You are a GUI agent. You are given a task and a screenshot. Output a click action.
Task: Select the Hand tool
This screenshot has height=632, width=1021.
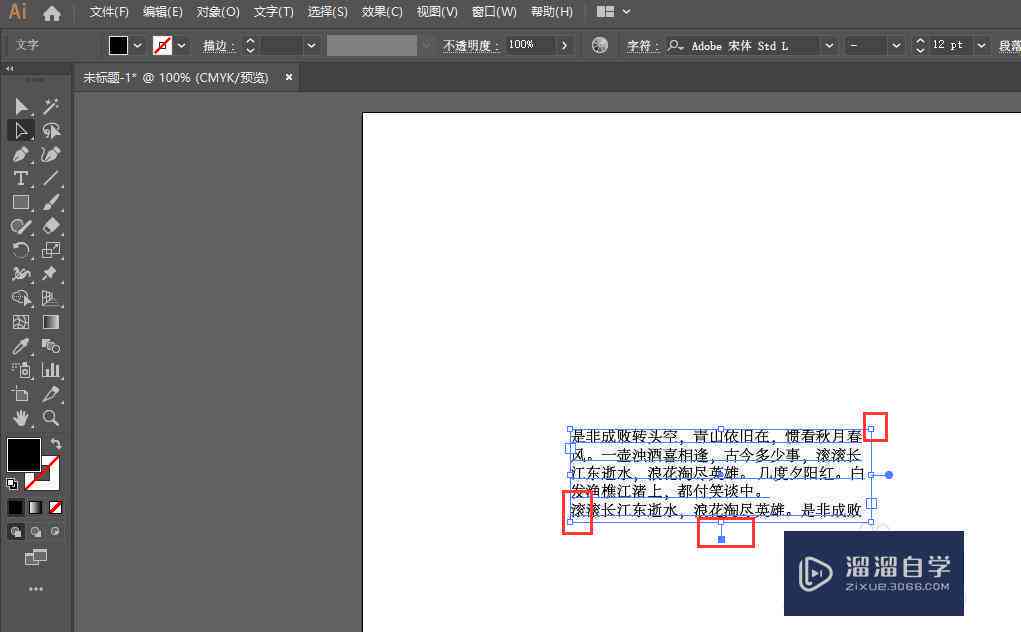click(21, 417)
